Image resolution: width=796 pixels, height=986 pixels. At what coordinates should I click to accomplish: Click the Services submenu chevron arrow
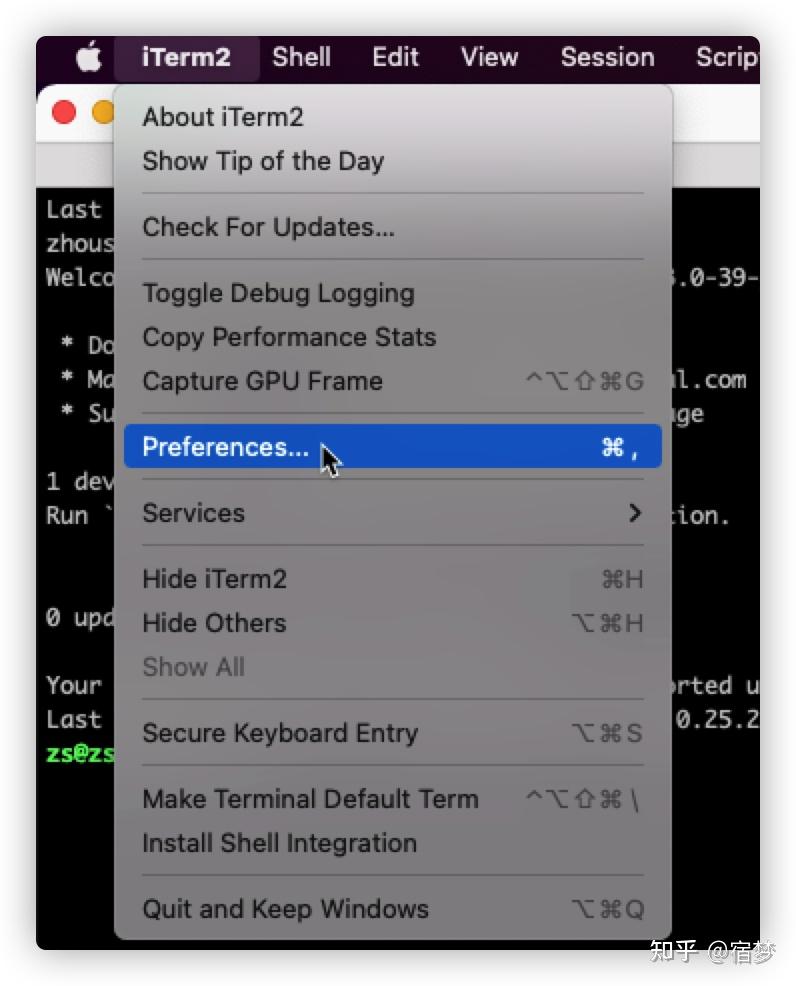635,513
